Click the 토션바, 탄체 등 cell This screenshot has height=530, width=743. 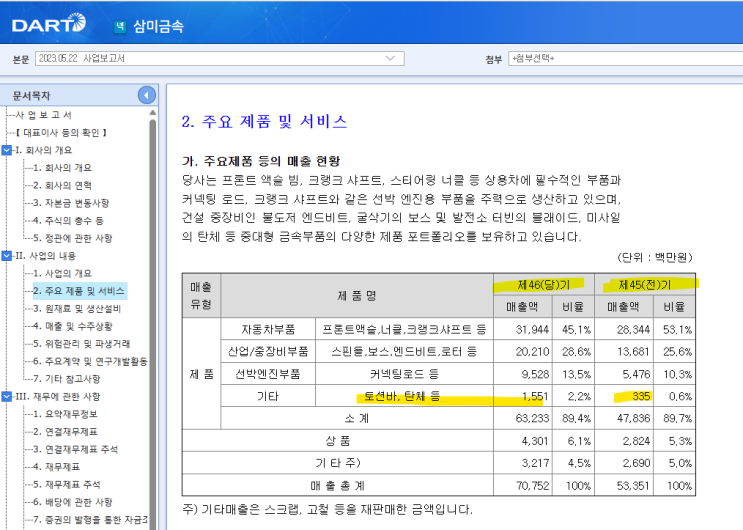click(x=402, y=396)
